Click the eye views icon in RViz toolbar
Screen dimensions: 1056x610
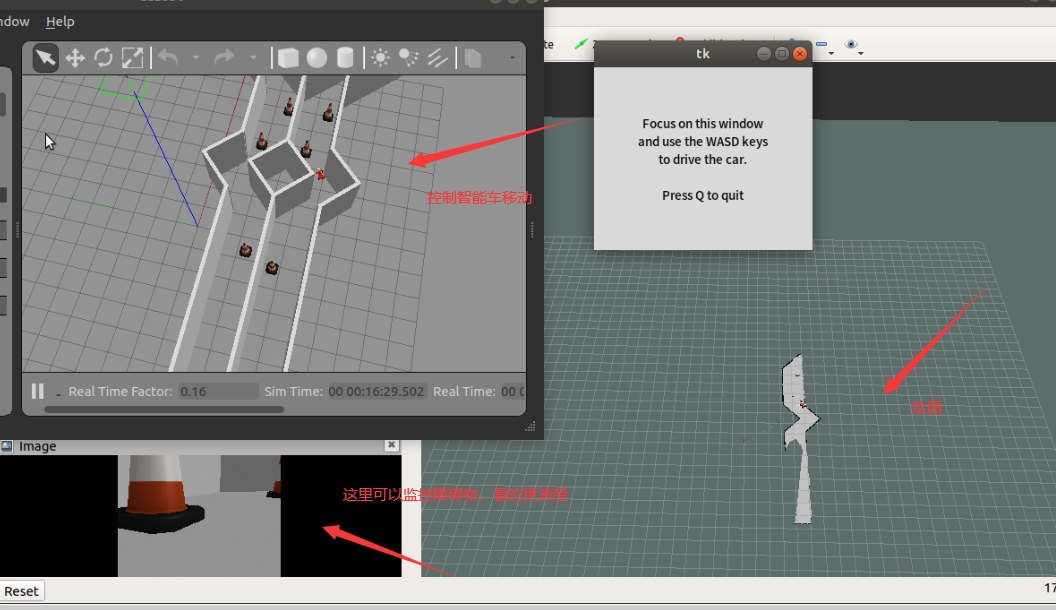(851, 44)
